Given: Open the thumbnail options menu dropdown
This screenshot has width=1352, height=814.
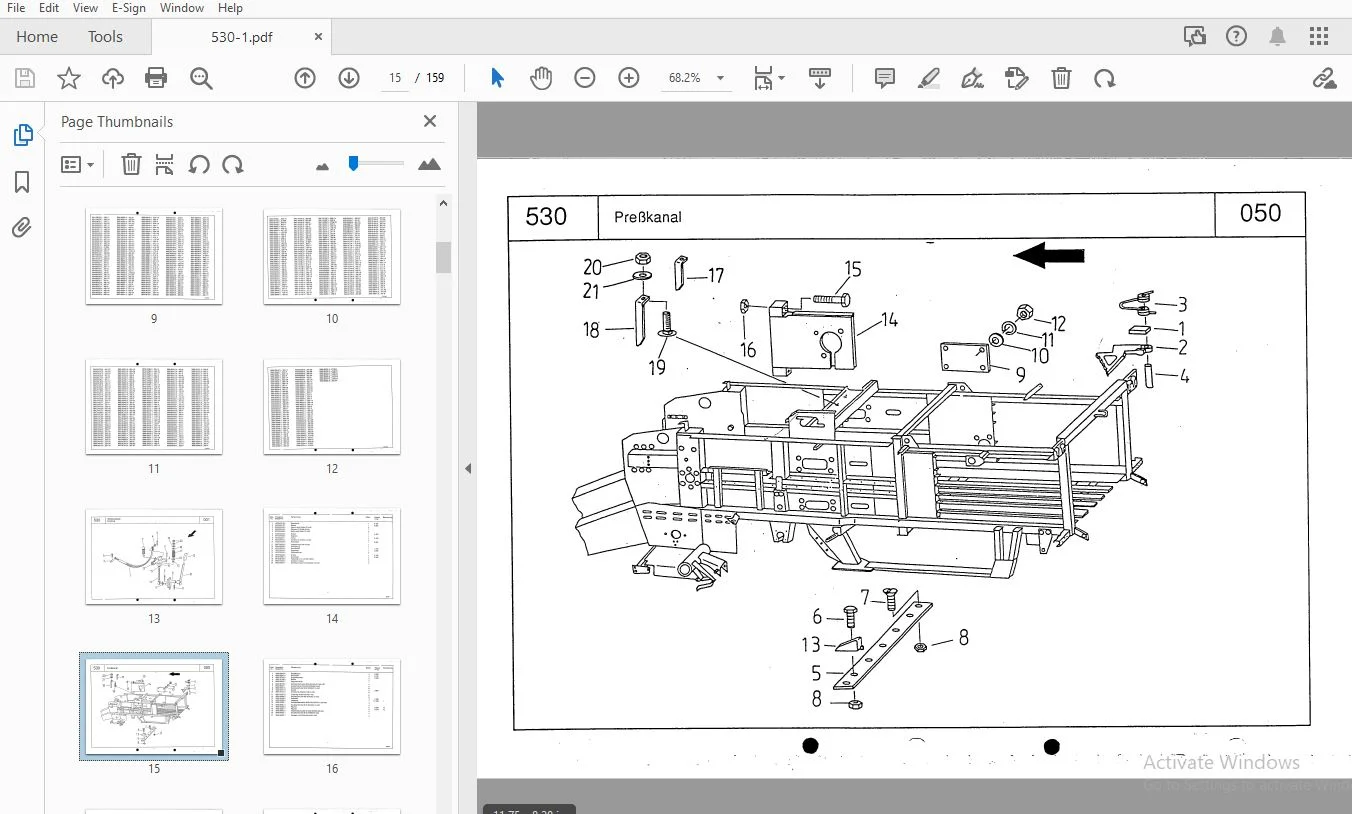Looking at the screenshot, I should [77, 164].
